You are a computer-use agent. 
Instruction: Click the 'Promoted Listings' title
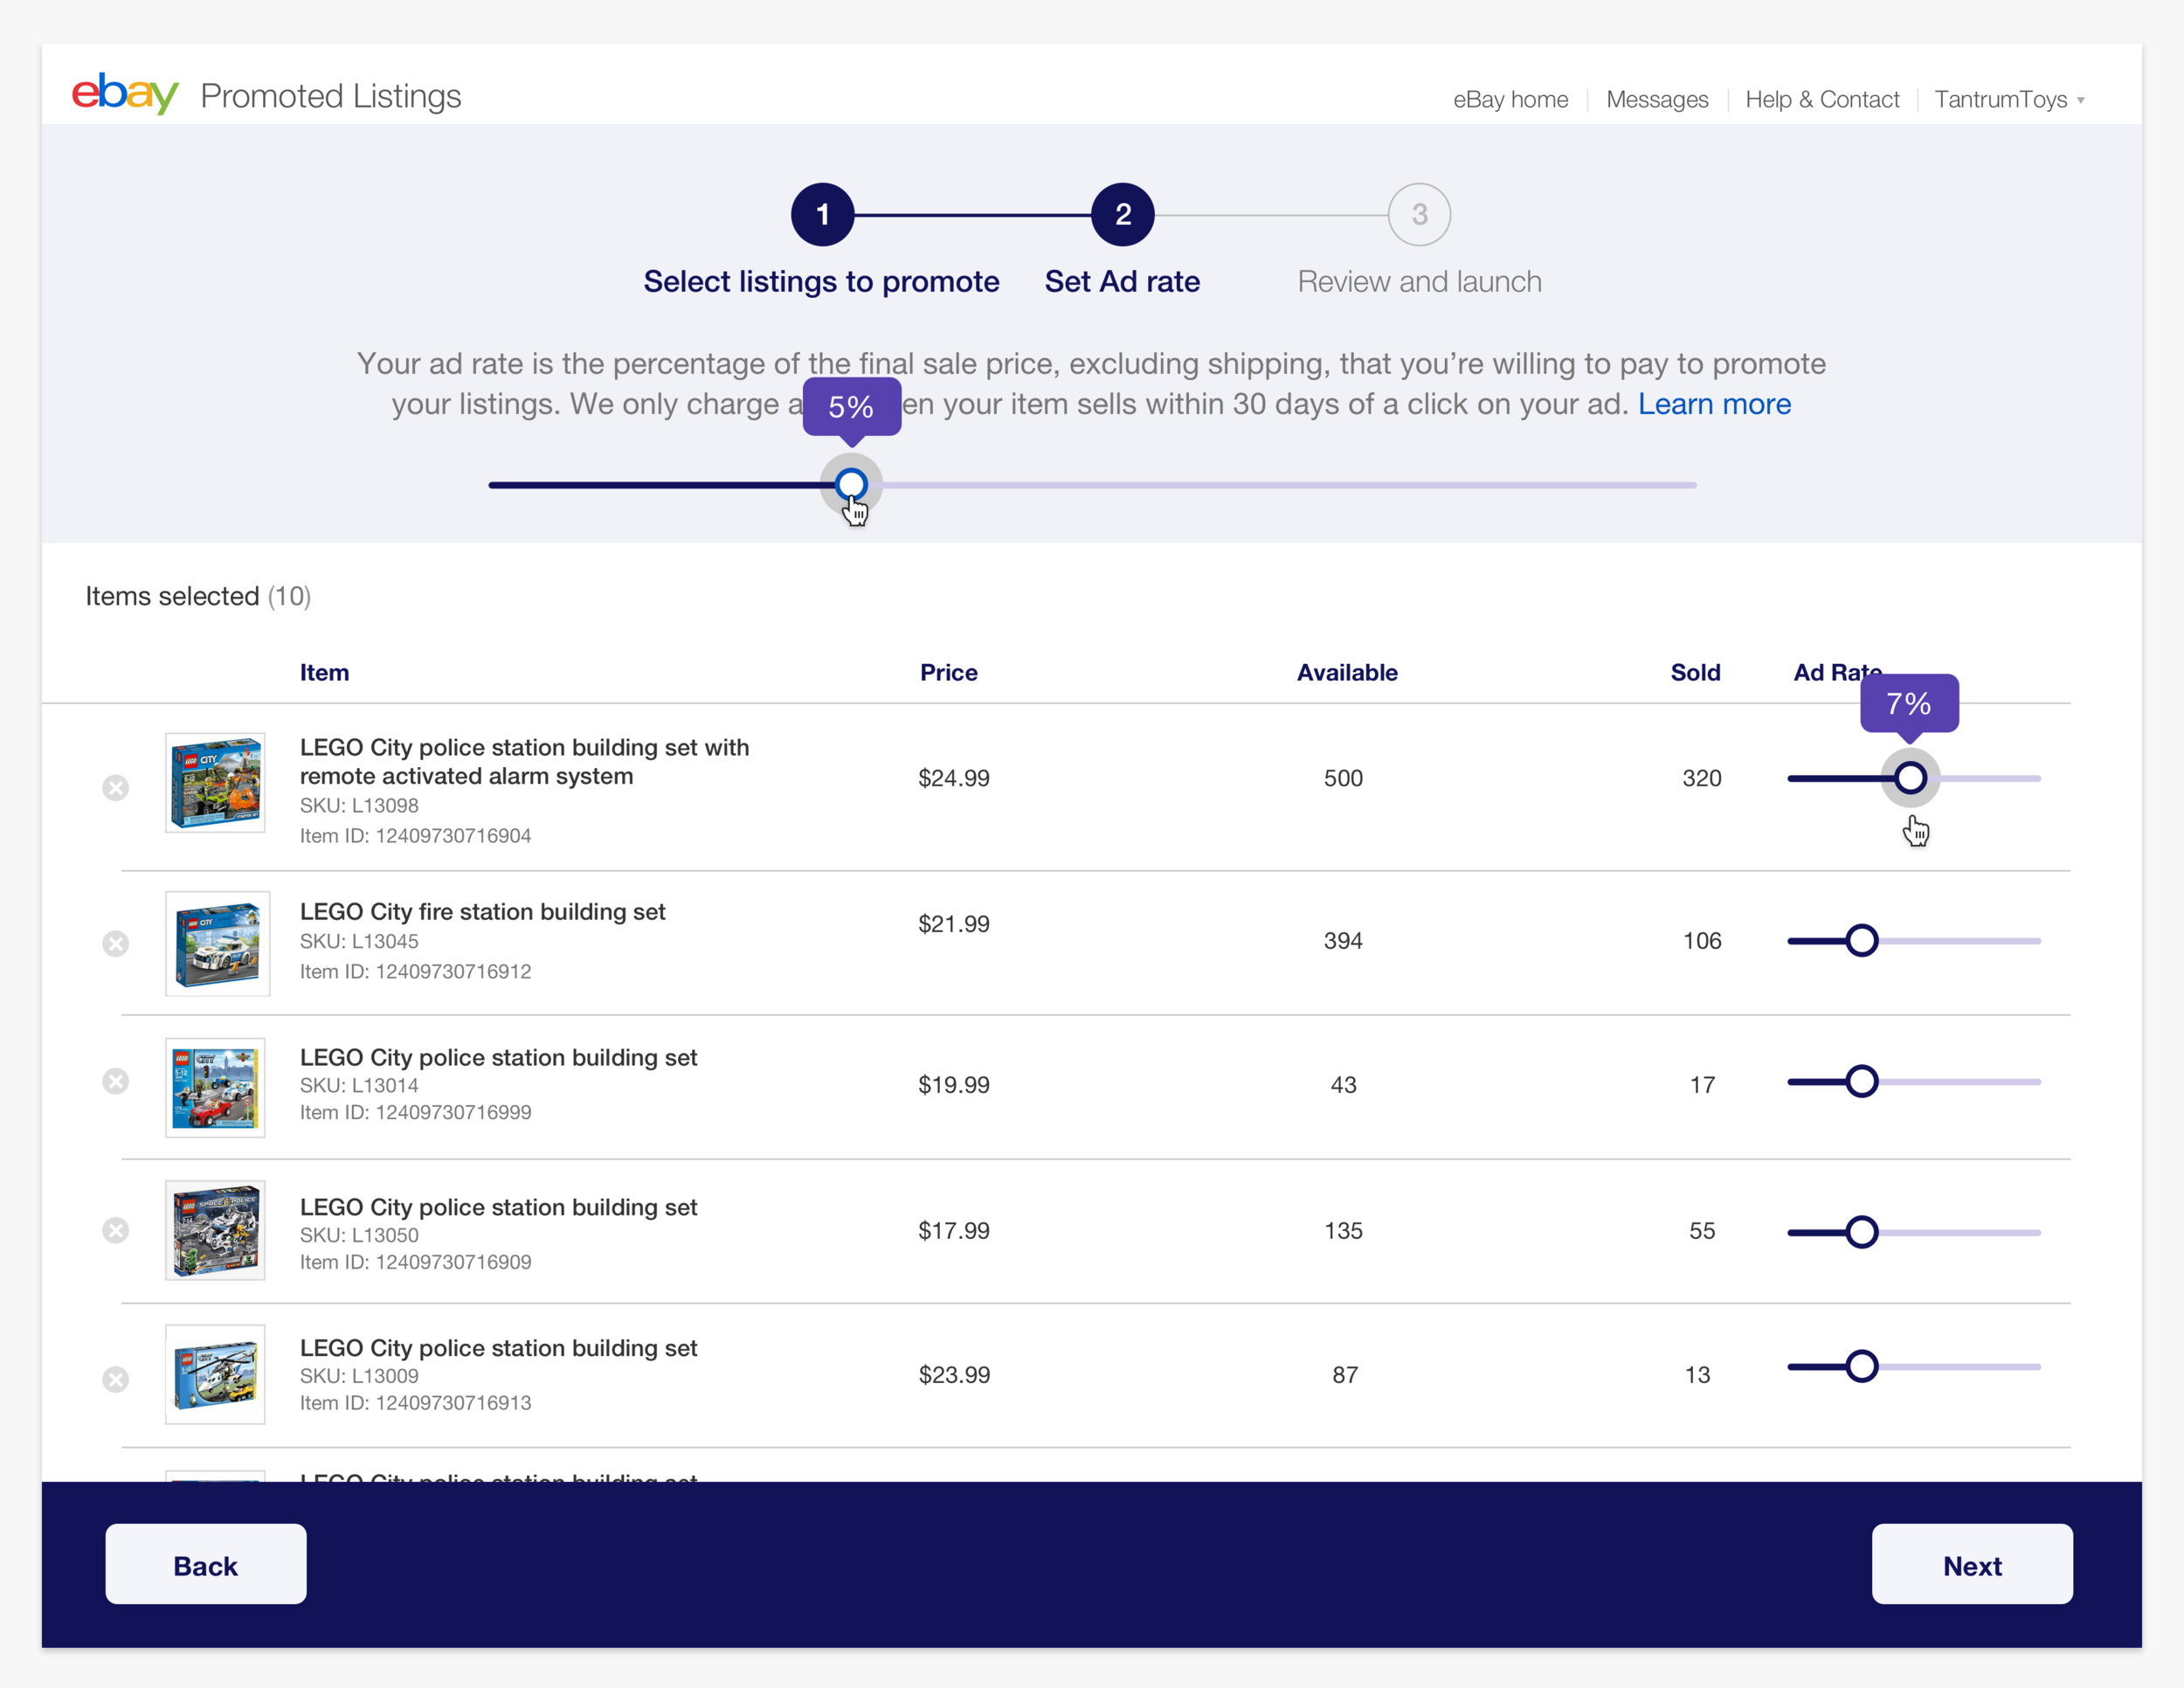[330, 96]
